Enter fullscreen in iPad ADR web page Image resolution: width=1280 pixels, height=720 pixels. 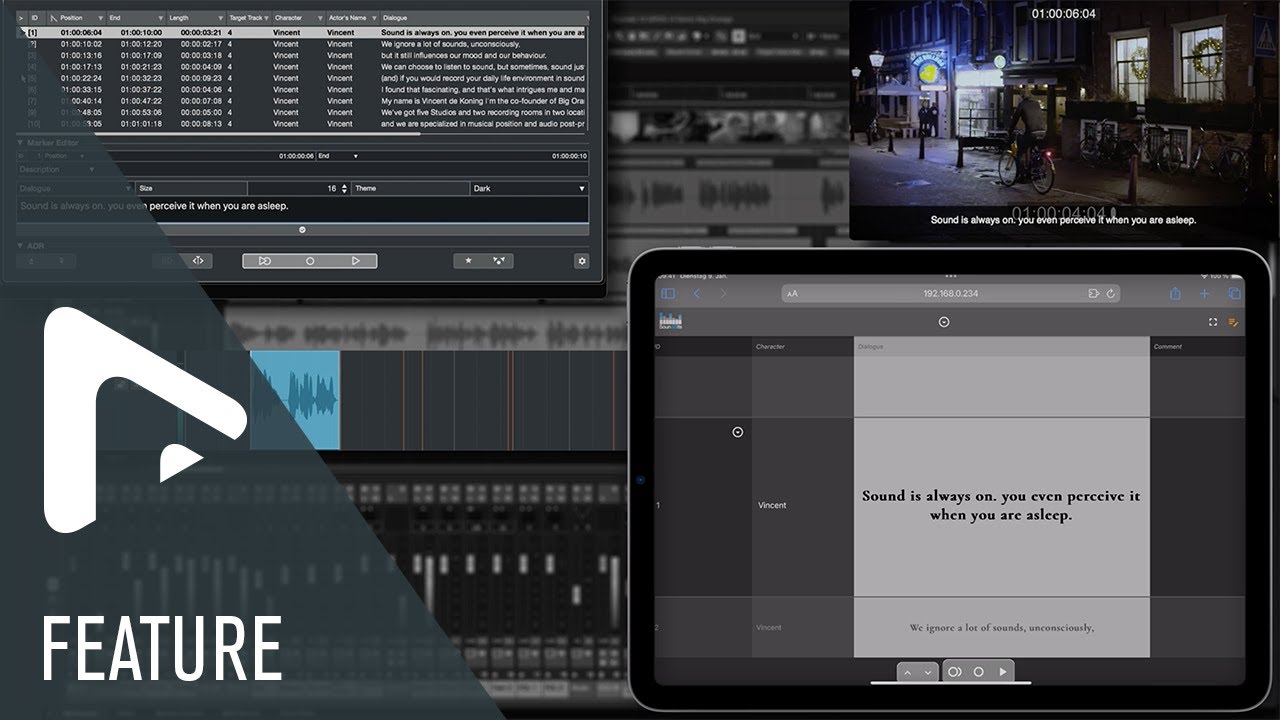point(1213,322)
